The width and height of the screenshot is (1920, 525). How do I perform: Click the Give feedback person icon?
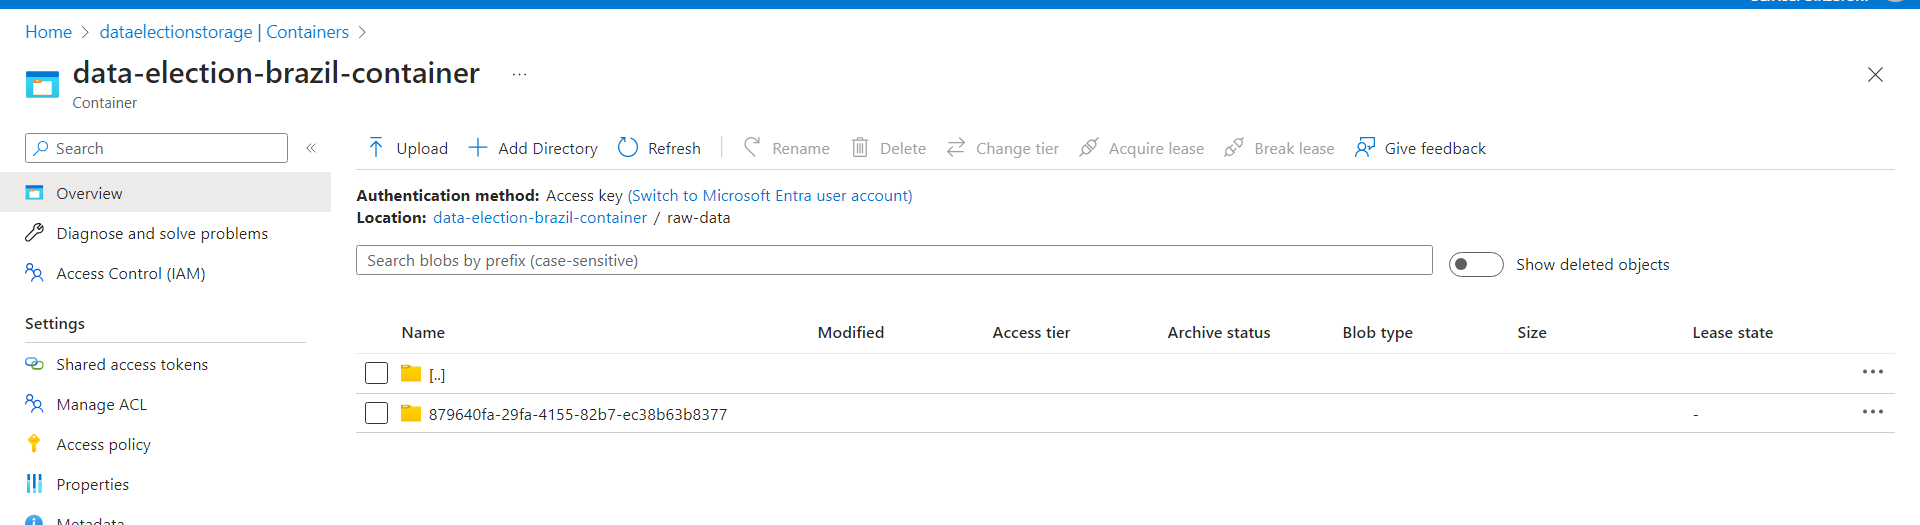[1365, 148]
